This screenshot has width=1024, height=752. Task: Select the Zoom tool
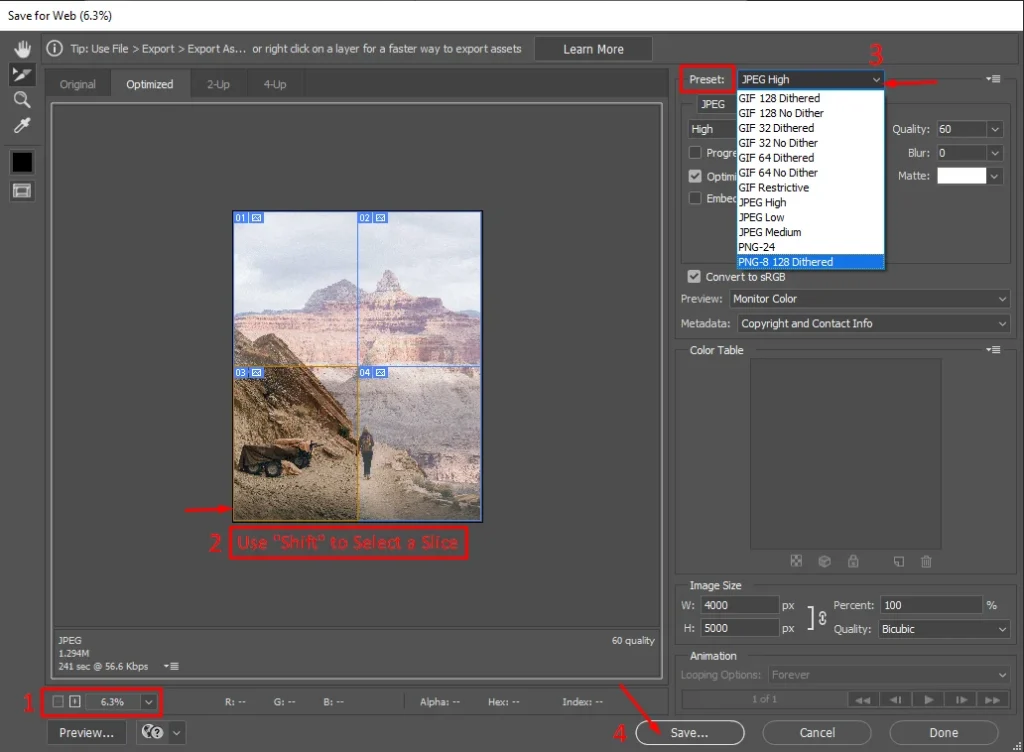pos(22,100)
